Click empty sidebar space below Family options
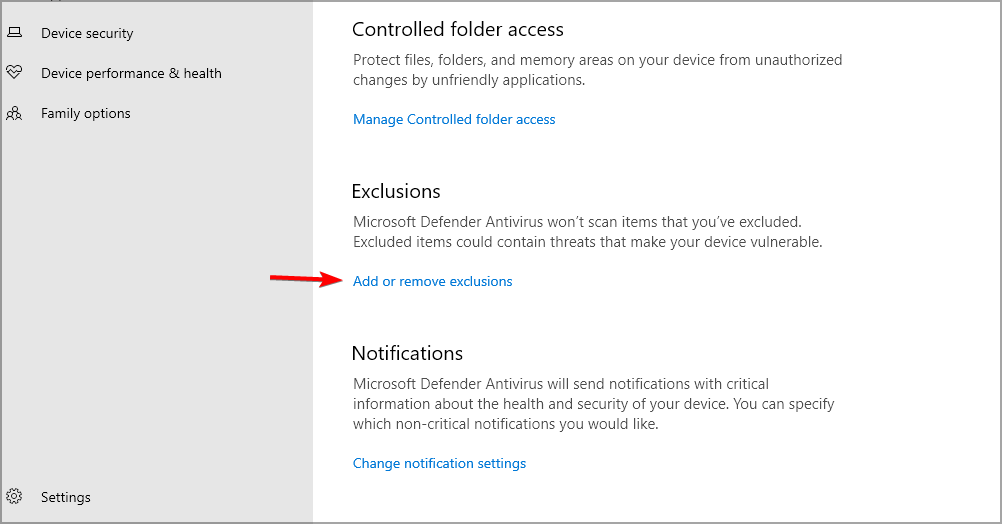The image size is (1002, 524). (x=156, y=300)
